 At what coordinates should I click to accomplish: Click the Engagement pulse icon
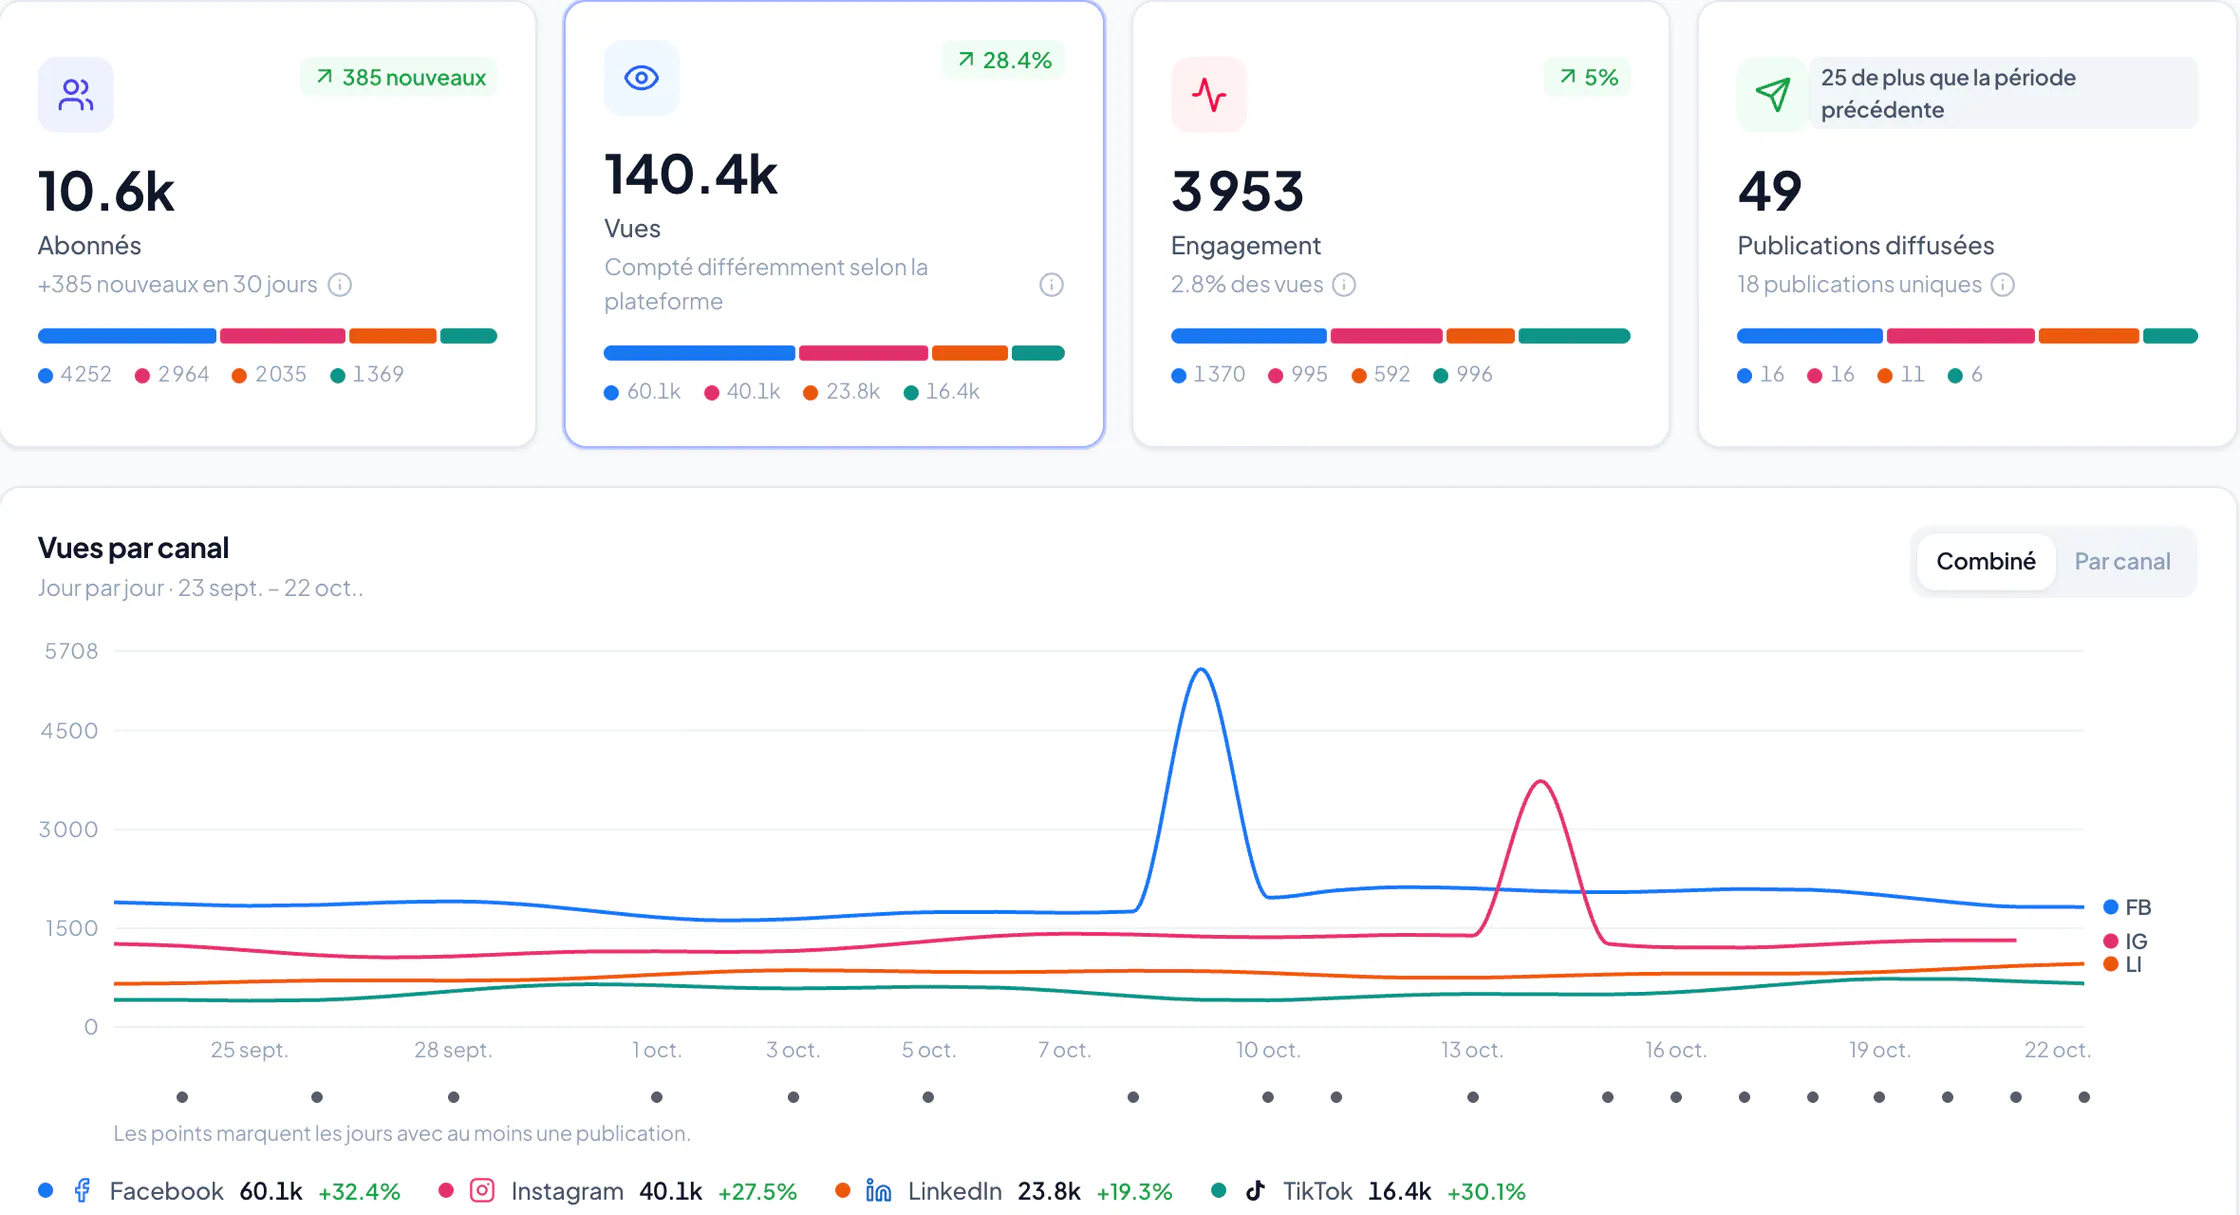point(1209,95)
